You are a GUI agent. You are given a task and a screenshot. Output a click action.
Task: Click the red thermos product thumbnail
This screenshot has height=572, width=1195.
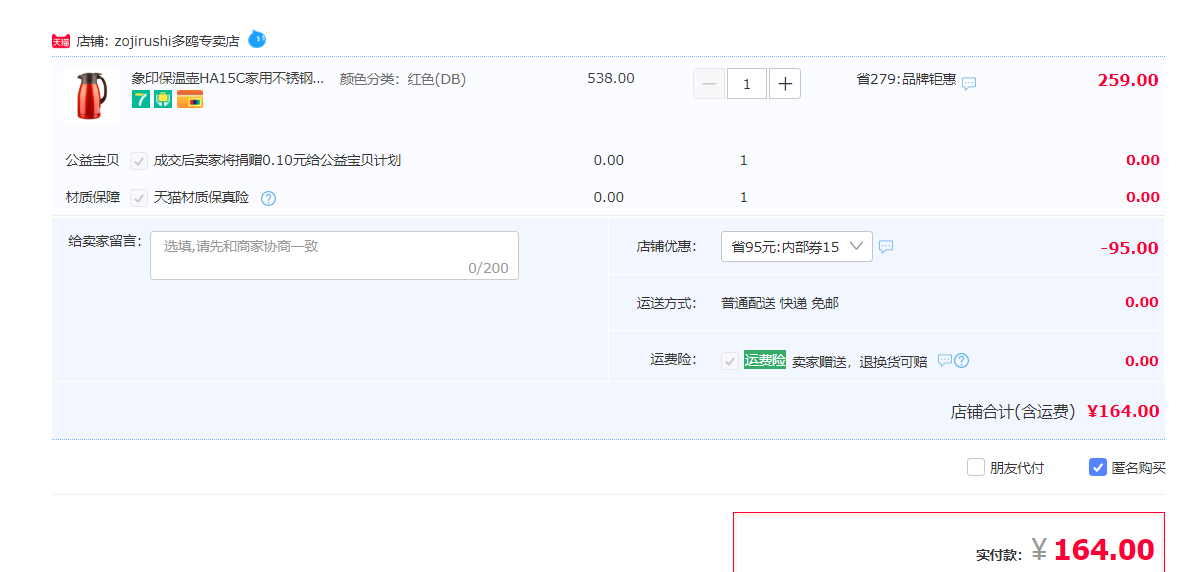(x=91, y=95)
